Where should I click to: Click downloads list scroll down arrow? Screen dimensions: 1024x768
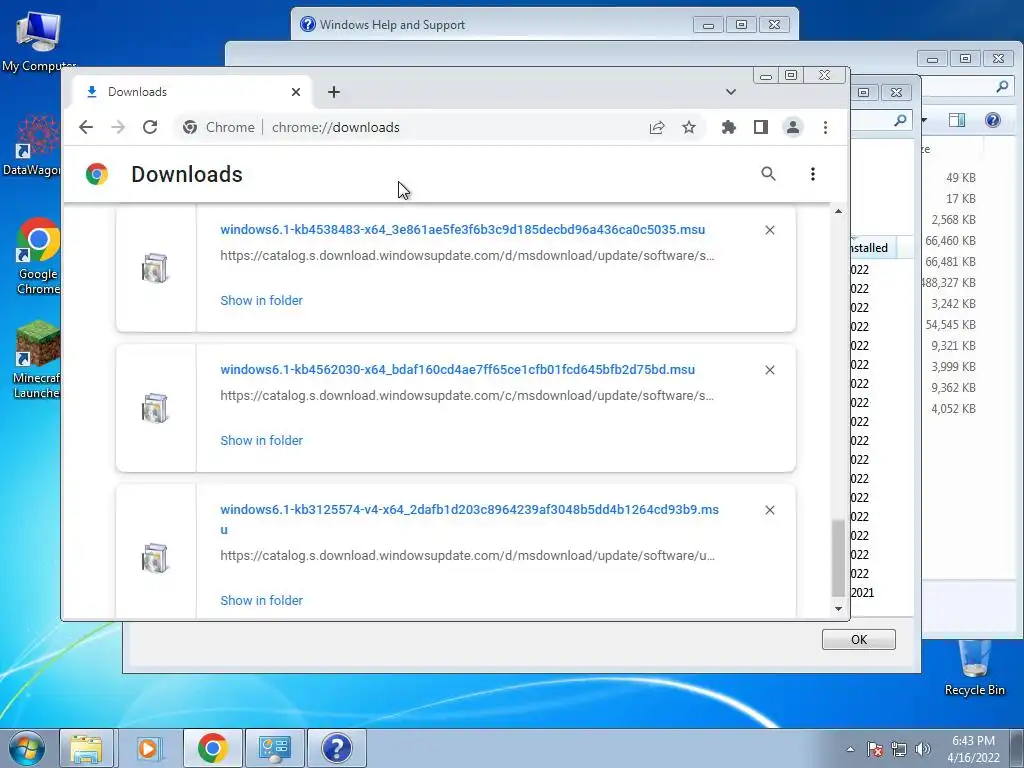[839, 609]
